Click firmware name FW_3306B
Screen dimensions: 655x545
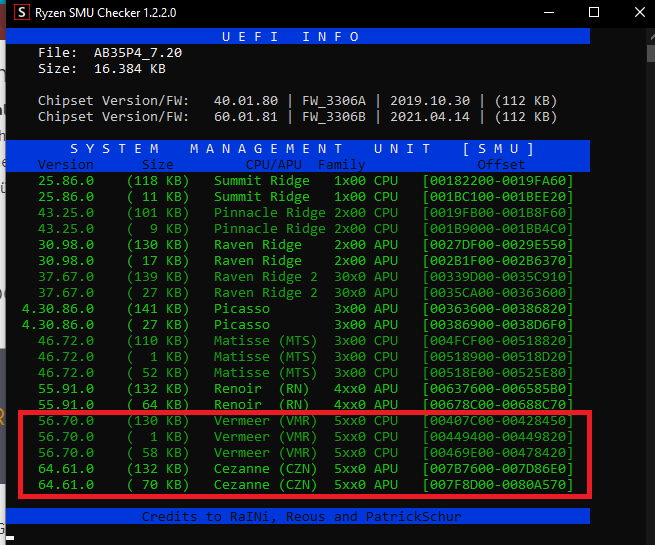(334, 117)
